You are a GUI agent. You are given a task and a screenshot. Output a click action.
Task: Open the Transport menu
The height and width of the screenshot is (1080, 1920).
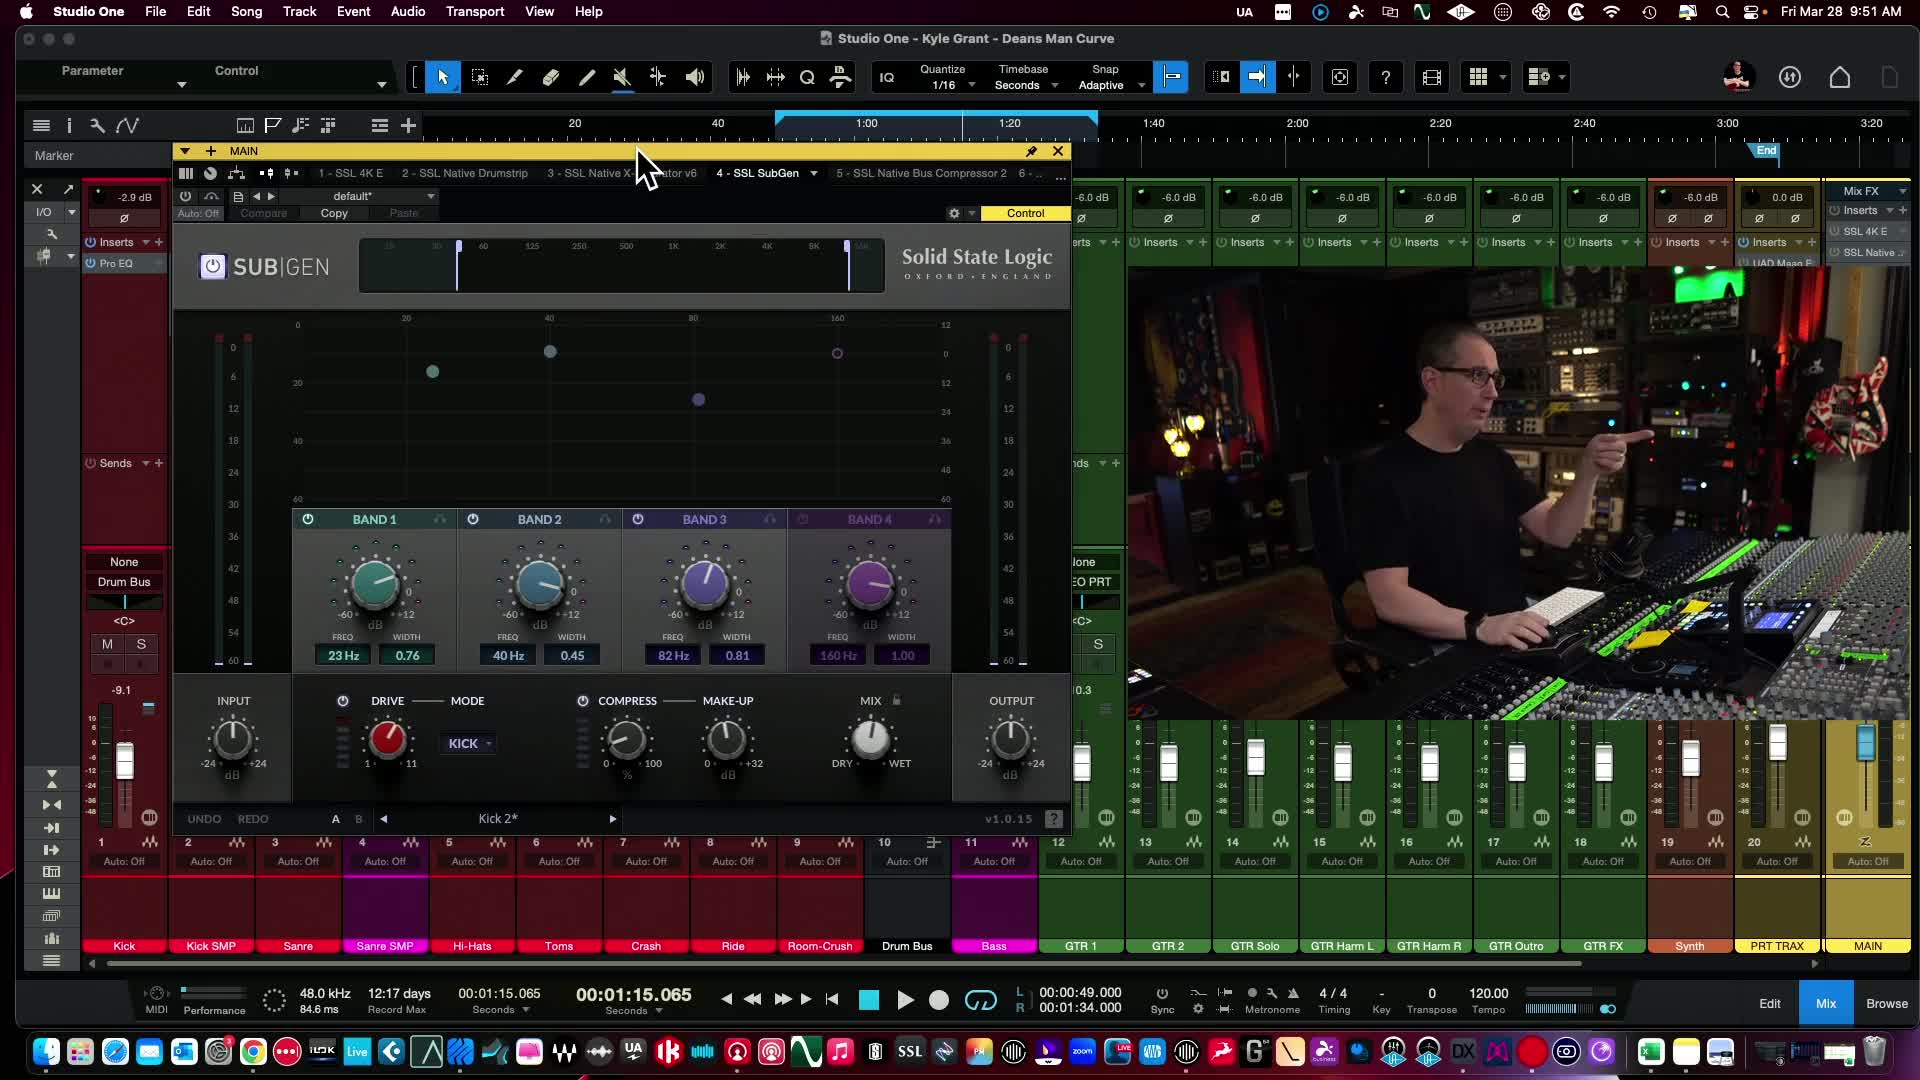pyautogui.click(x=475, y=11)
